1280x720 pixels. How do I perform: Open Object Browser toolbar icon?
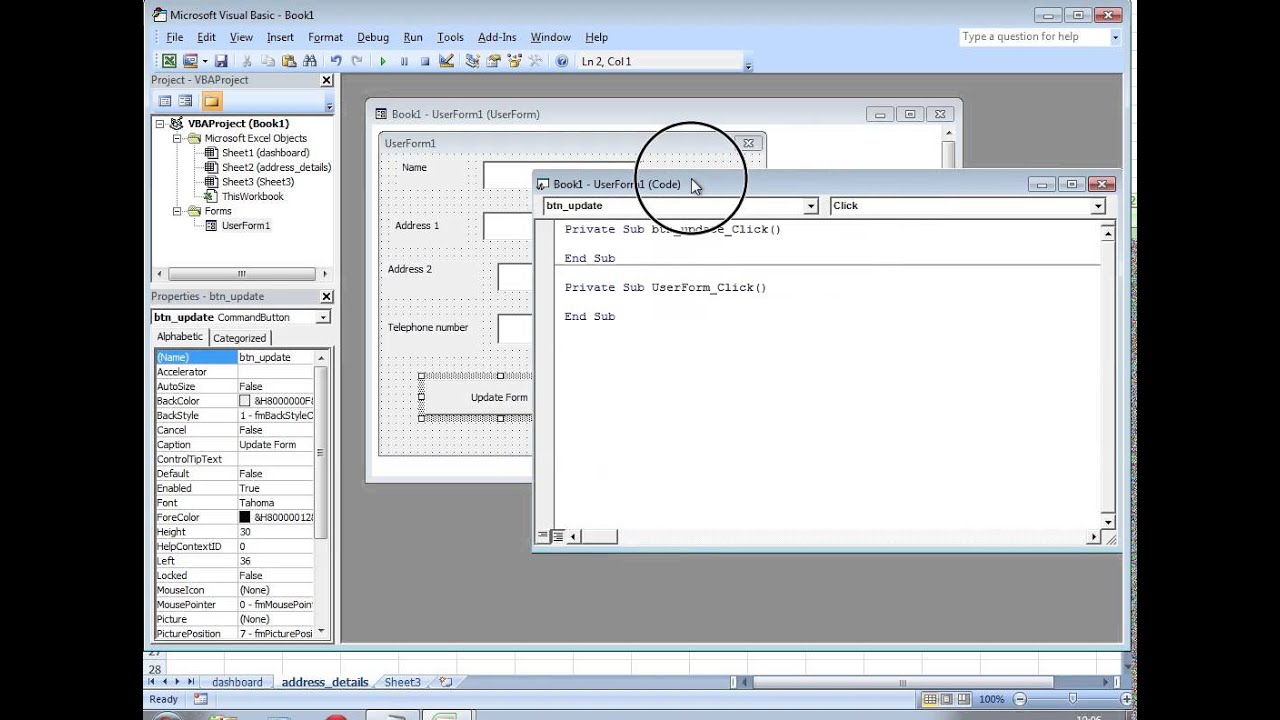click(514, 61)
